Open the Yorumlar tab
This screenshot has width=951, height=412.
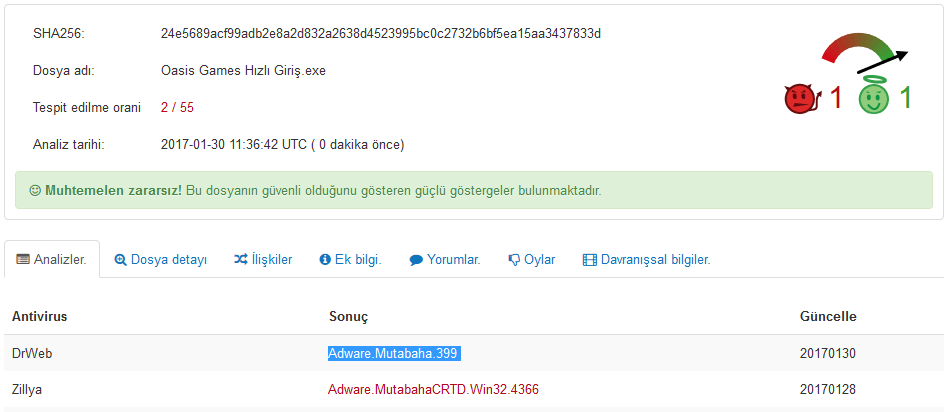pos(445,260)
